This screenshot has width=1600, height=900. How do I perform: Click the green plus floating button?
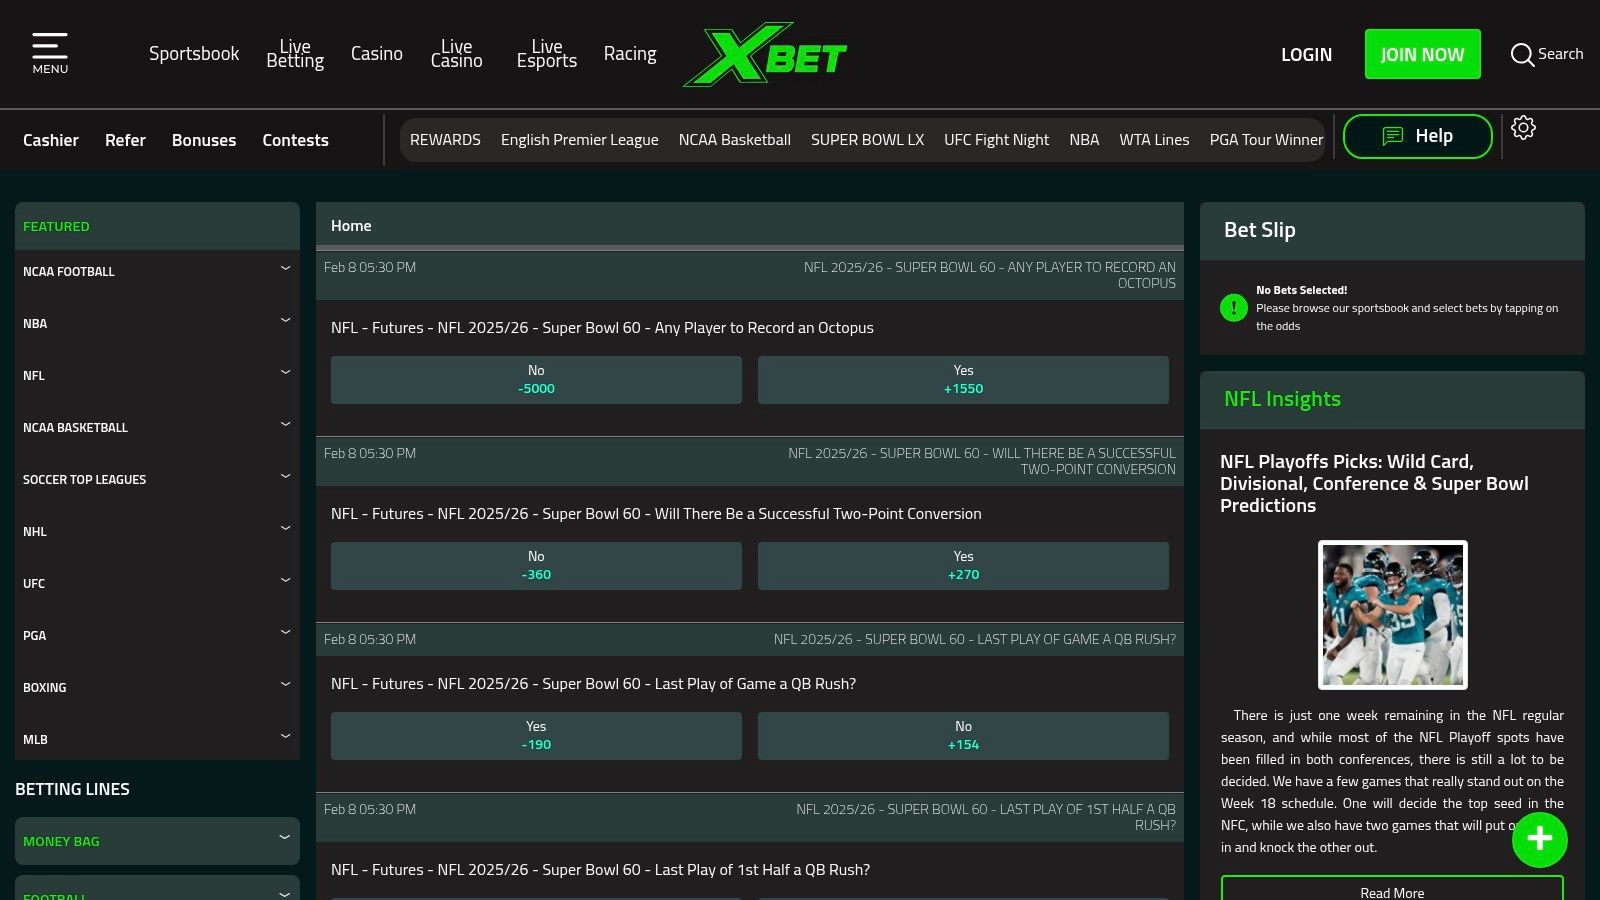pyautogui.click(x=1539, y=840)
